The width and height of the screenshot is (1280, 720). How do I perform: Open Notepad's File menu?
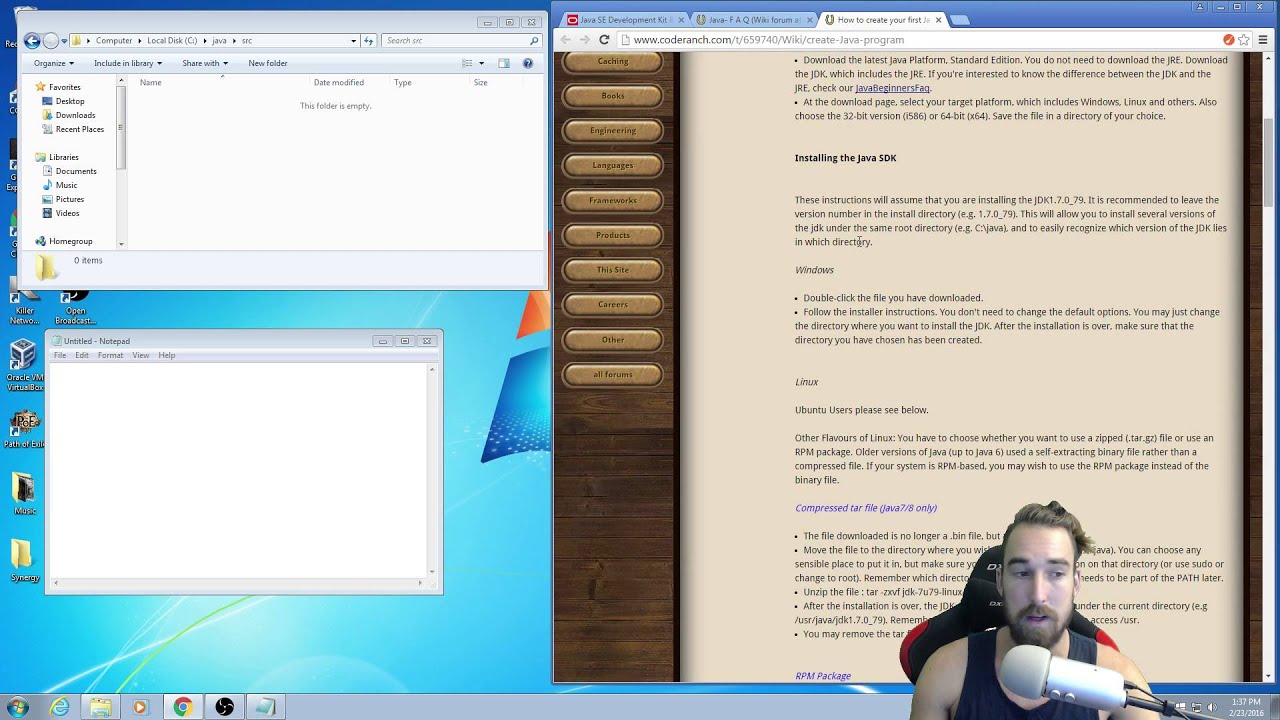point(60,355)
